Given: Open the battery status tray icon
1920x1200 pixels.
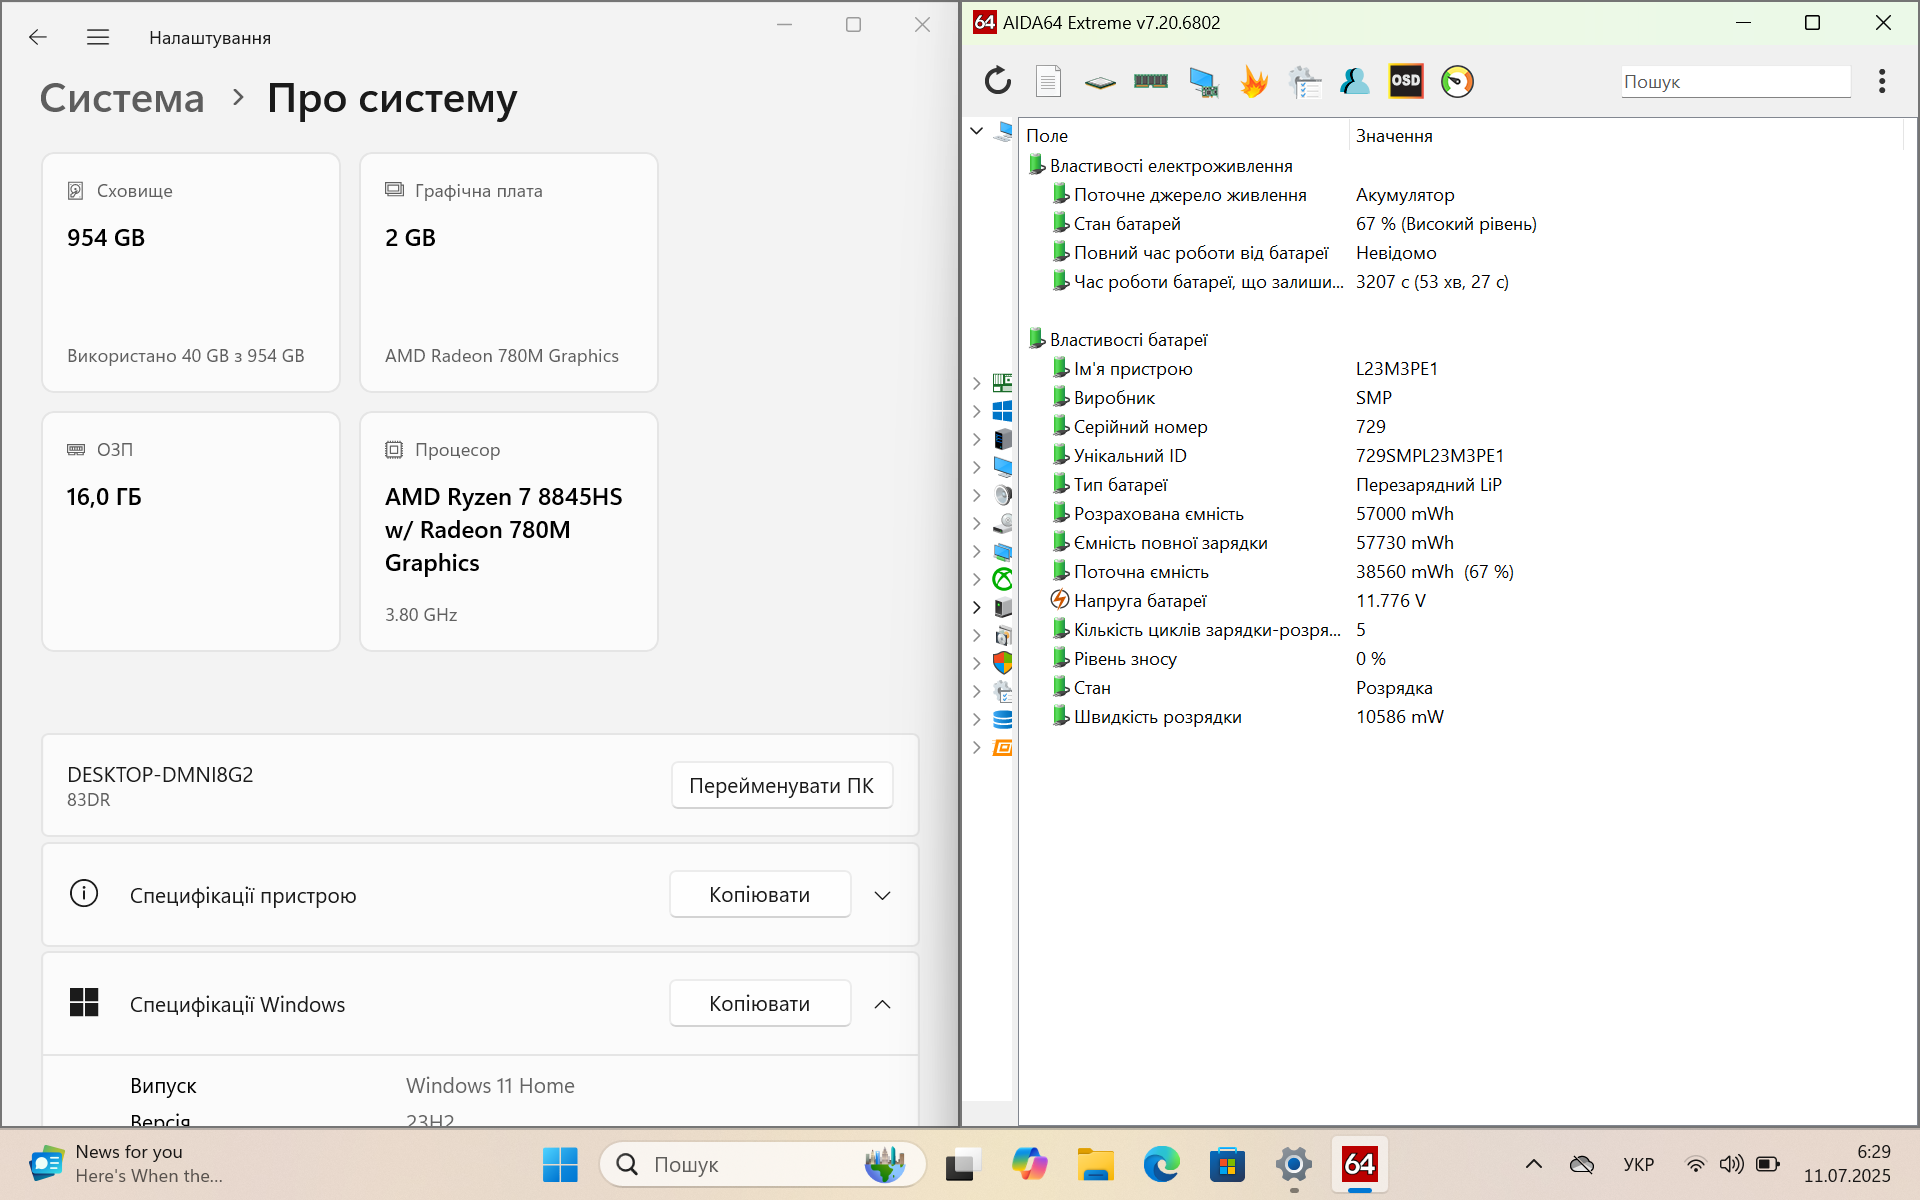Looking at the screenshot, I should (x=1768, y=1164).
